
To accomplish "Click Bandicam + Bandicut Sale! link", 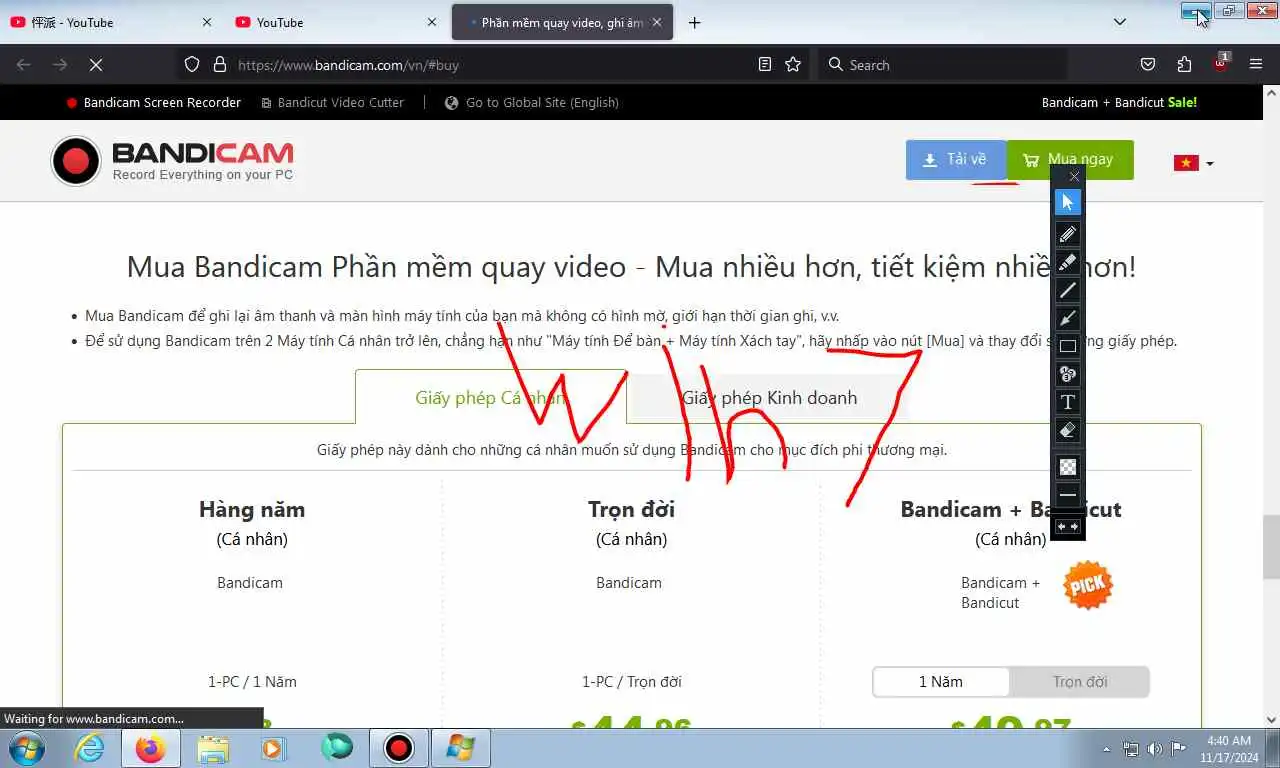I will (x=1119, y=102).
